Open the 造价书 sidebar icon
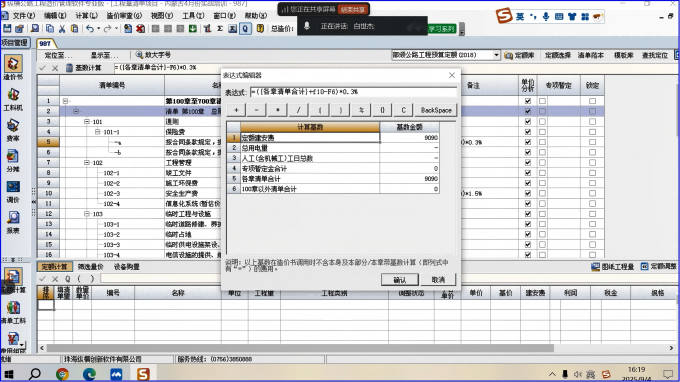This screenshot has height=382, width=680. pos(13,68)
